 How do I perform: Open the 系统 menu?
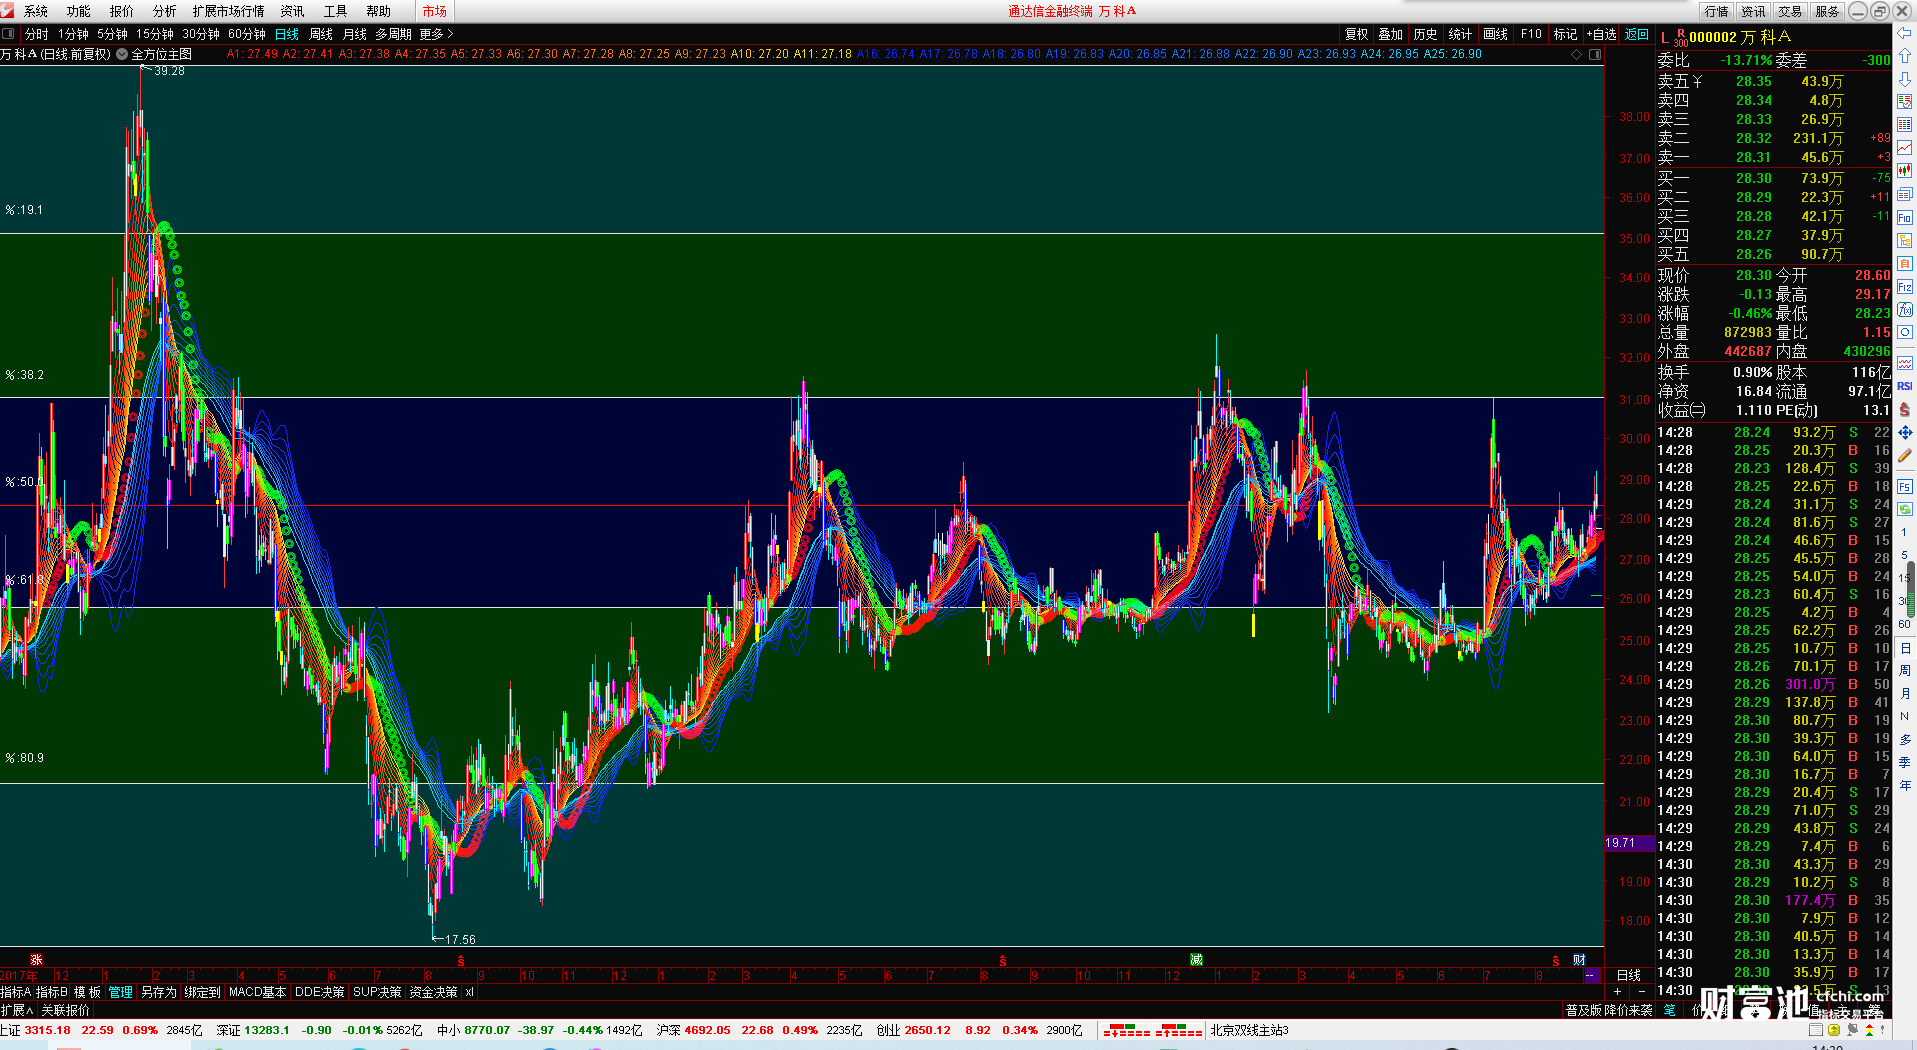pos(36,11)
